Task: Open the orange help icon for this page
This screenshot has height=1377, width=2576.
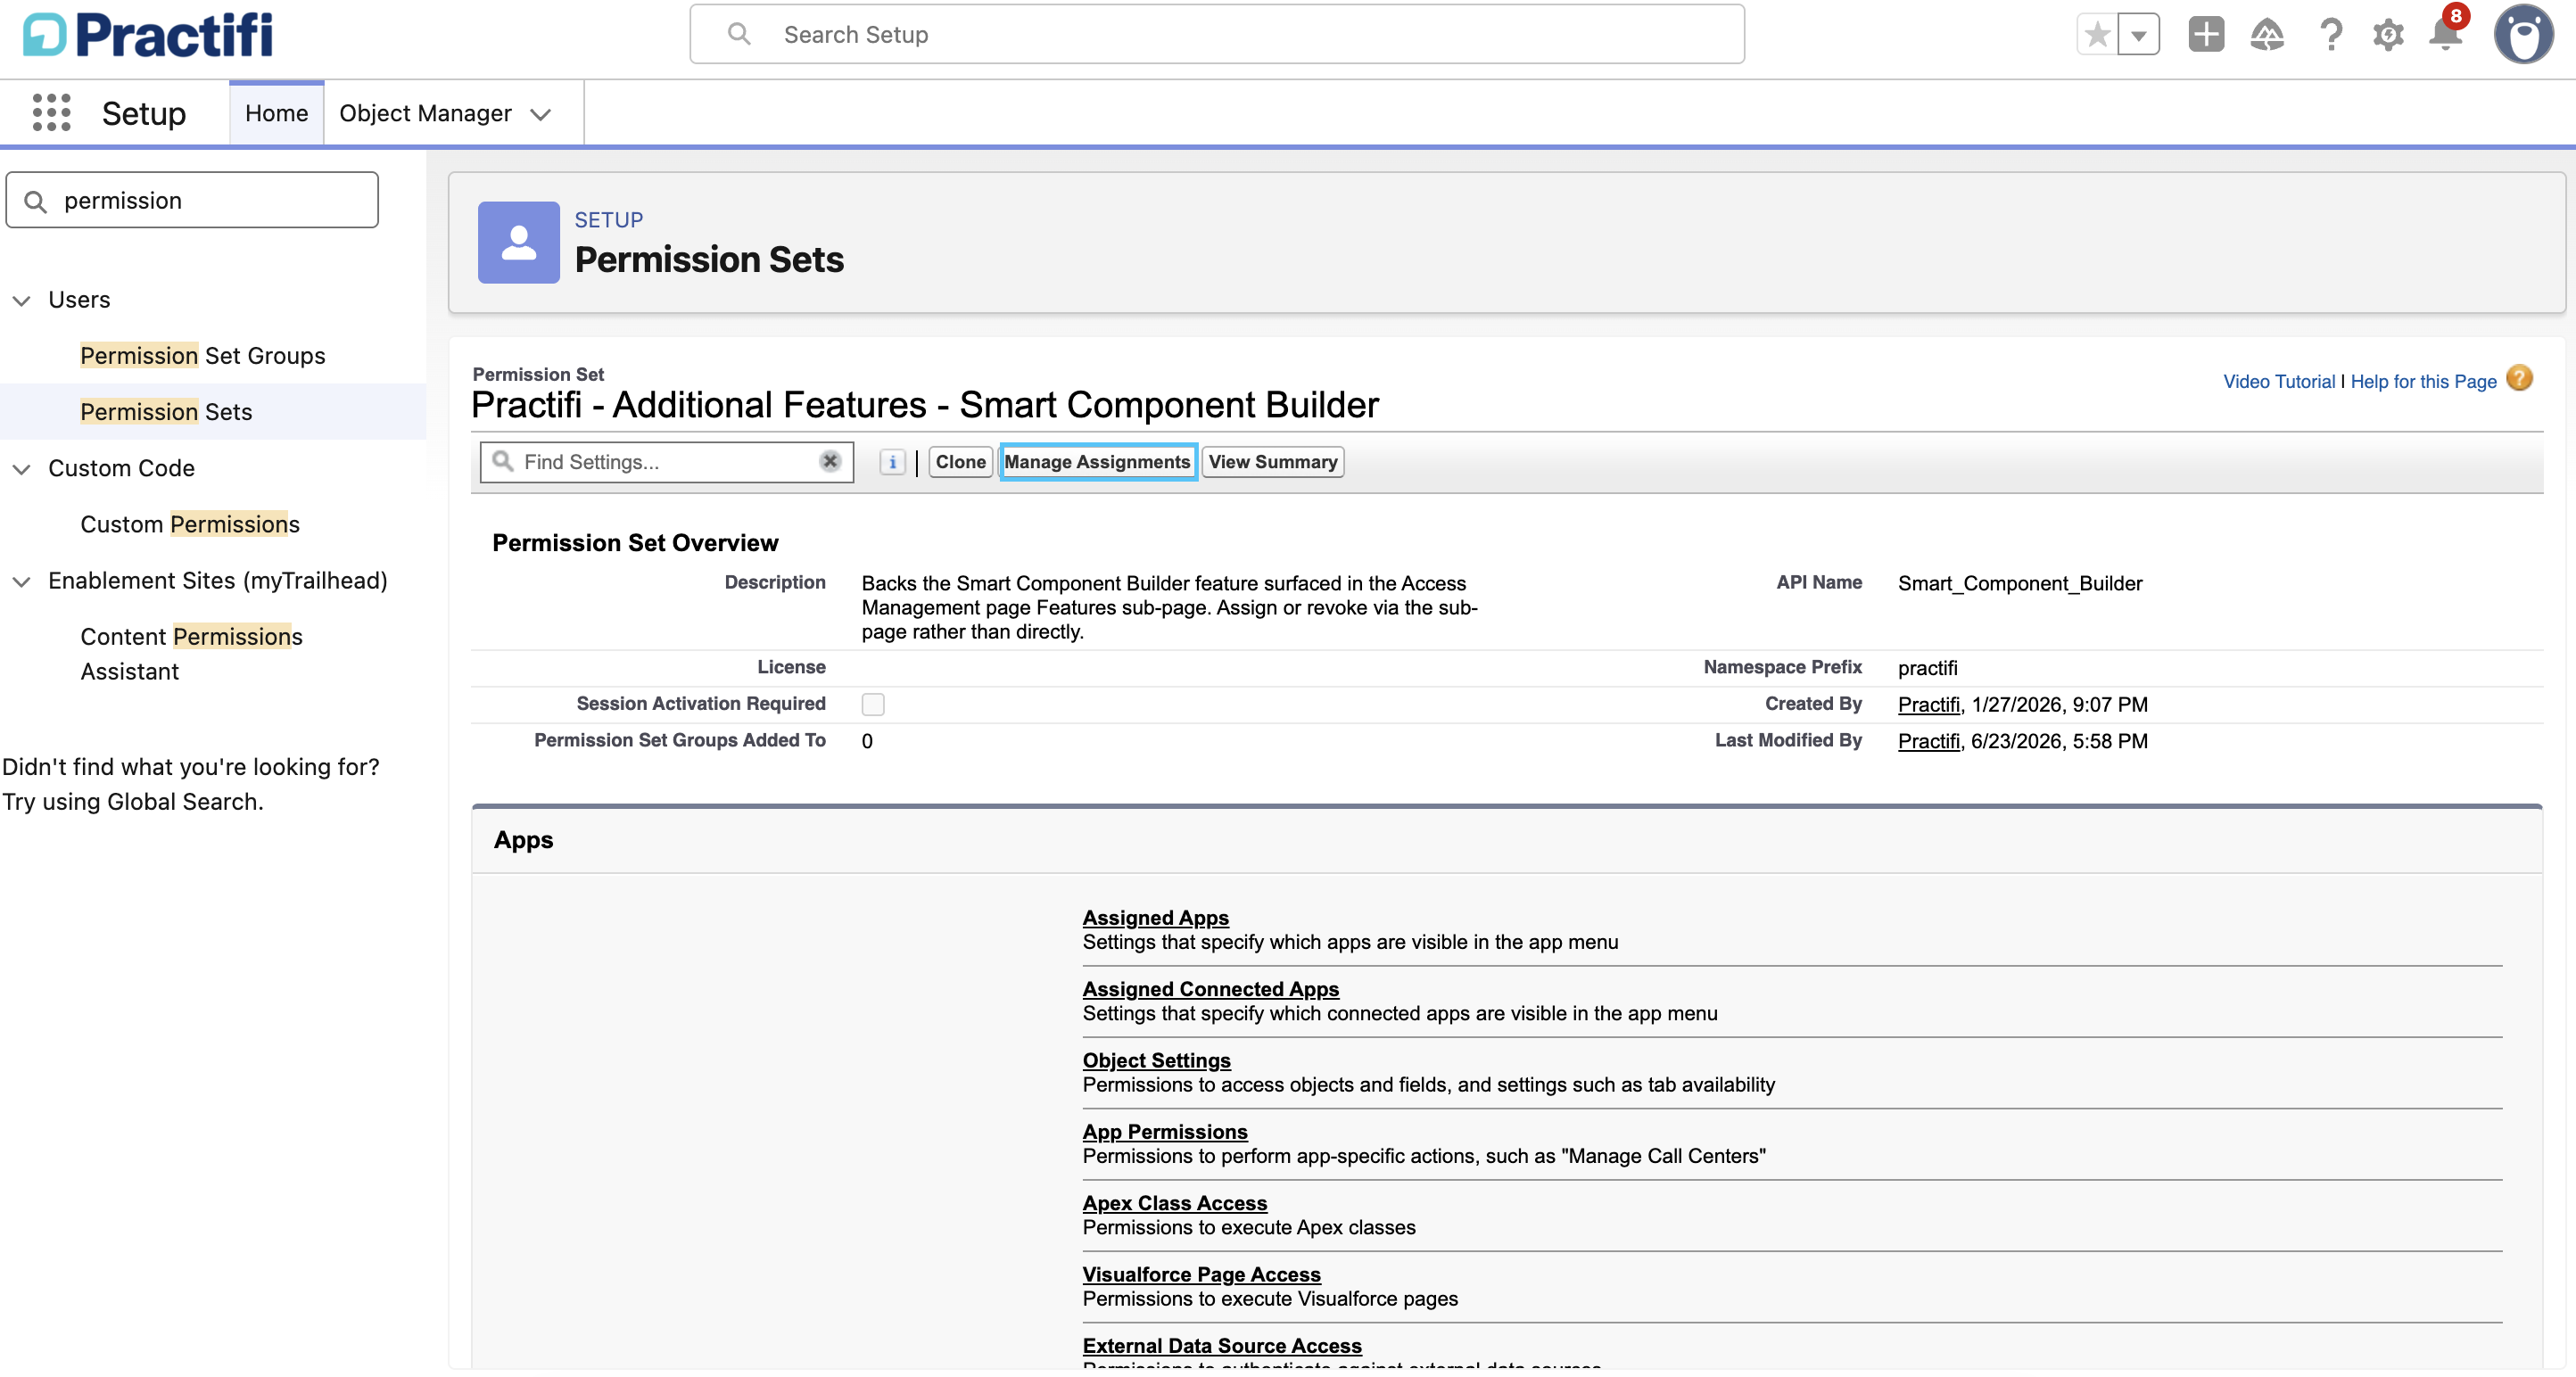Action: (2519, 379)
